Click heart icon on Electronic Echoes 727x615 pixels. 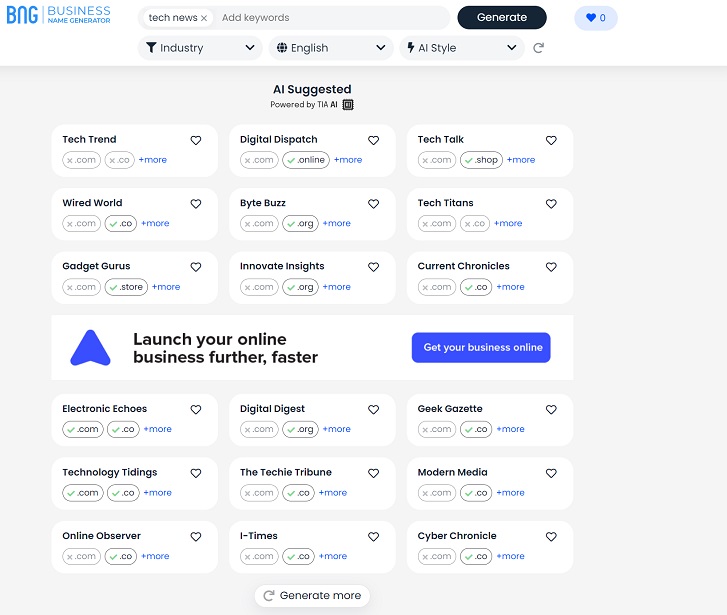(196, 410)
